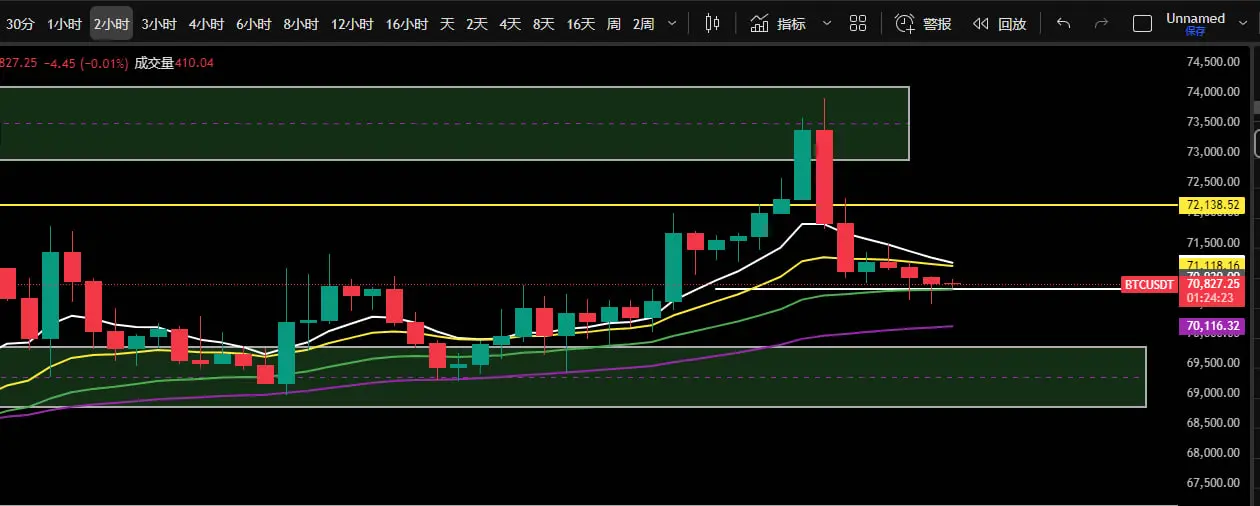Switch to the 天 daily timeframe
Viewport: 1260px width, 506px height.
(447, 23)
